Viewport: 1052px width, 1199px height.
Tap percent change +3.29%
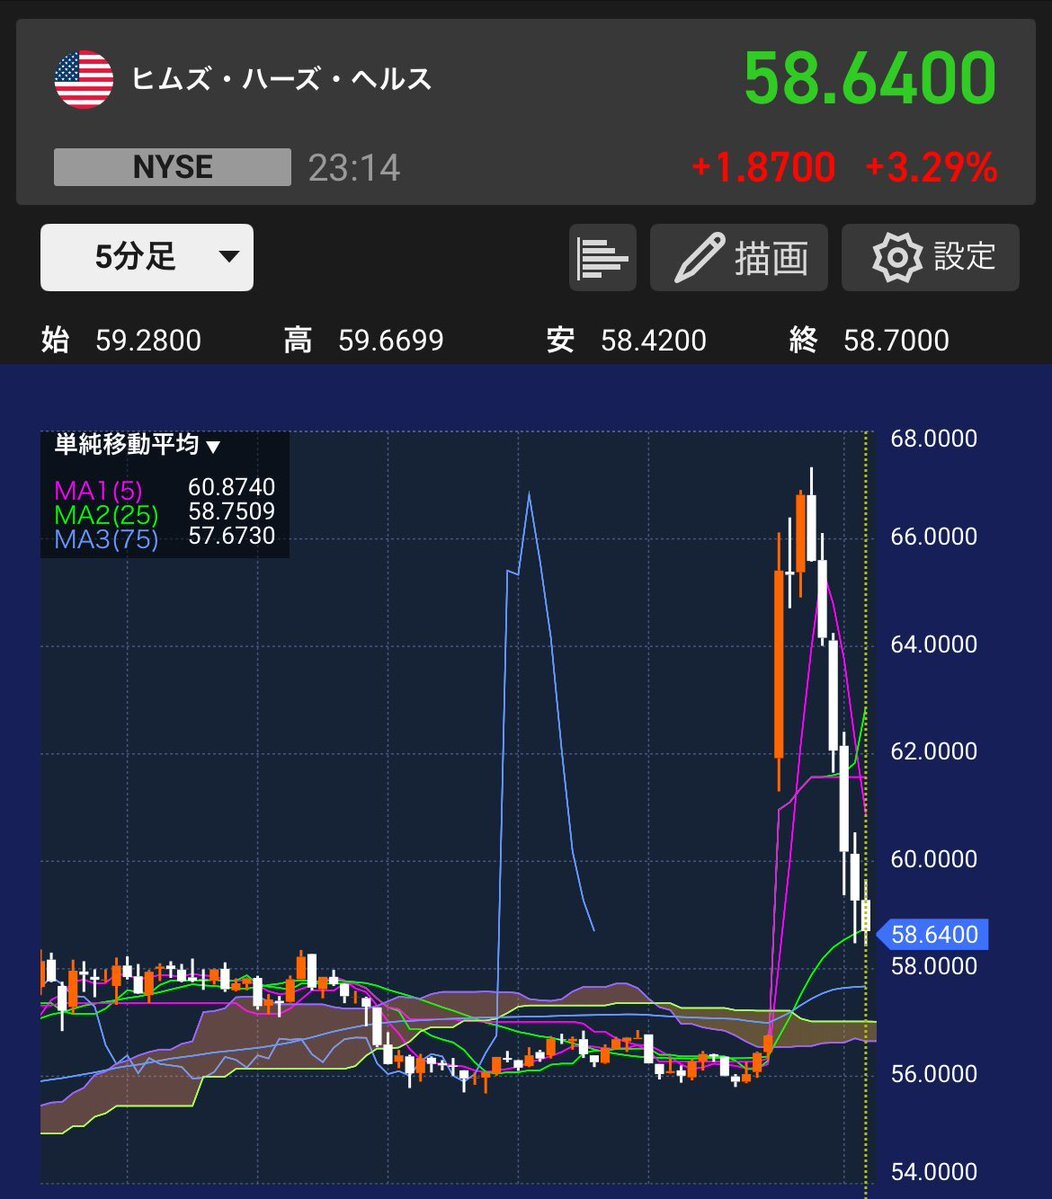tap(931, 167)
